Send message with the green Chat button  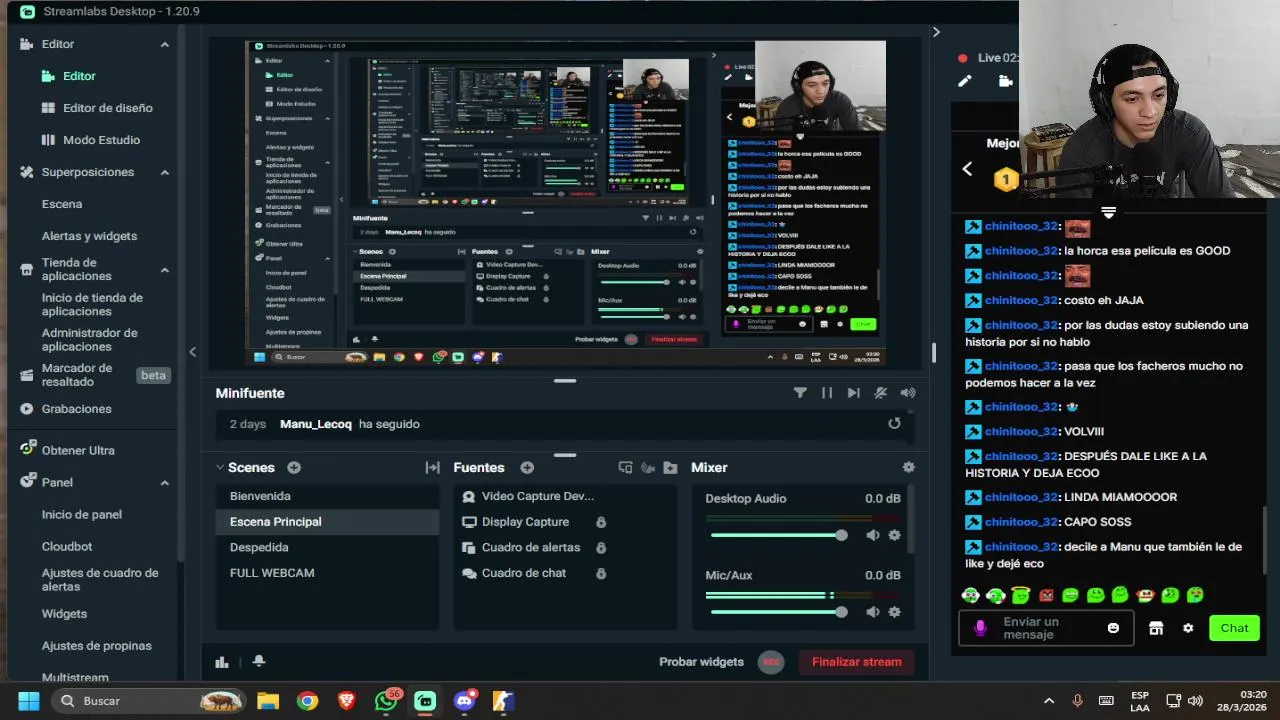pos(1234,628)
